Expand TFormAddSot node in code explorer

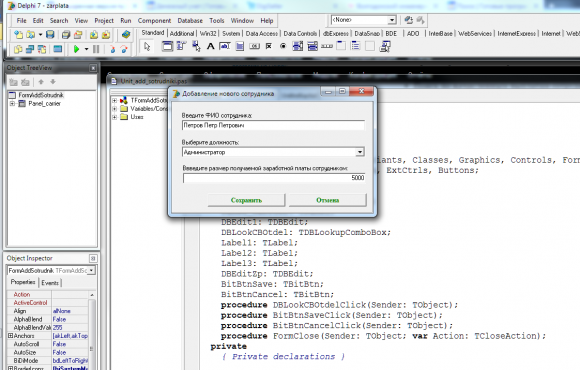click(x=114, y=100)
